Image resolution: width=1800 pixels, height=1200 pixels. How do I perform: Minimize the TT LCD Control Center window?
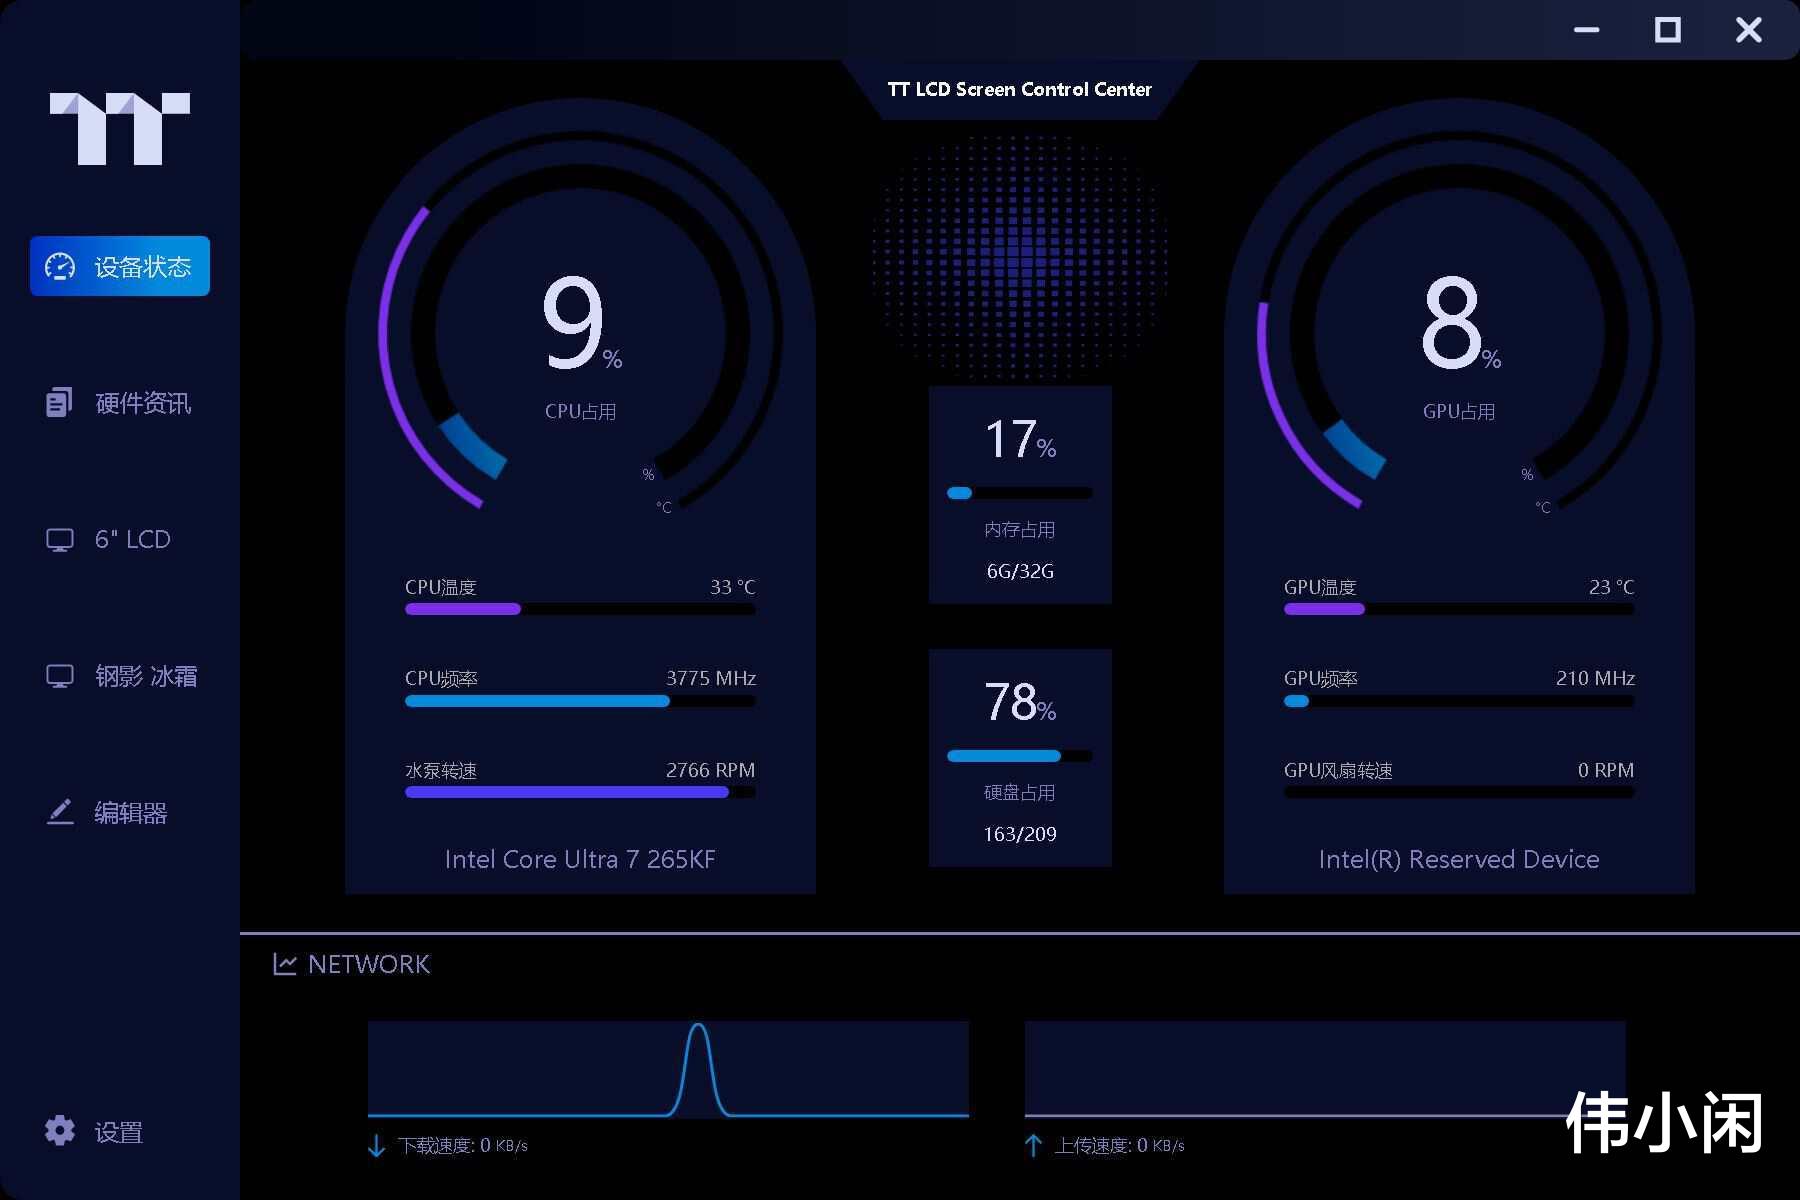pos(1587,30)
